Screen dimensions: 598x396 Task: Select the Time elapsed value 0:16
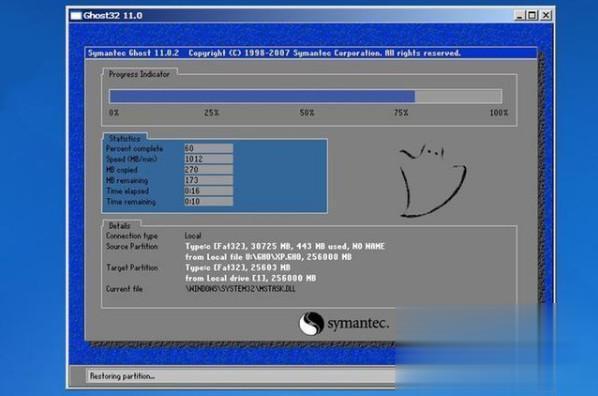[x=208, y=191]
